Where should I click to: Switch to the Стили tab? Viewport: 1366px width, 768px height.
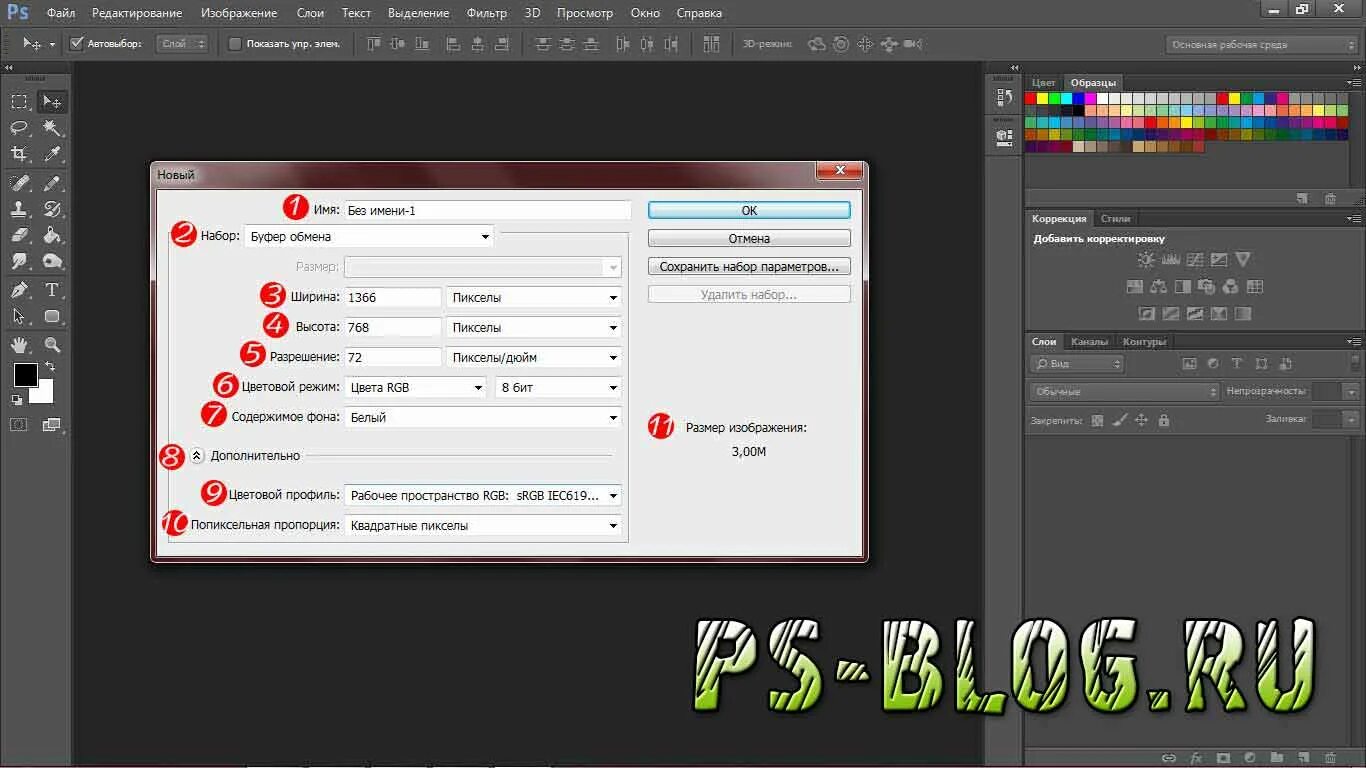point(1115,218)
